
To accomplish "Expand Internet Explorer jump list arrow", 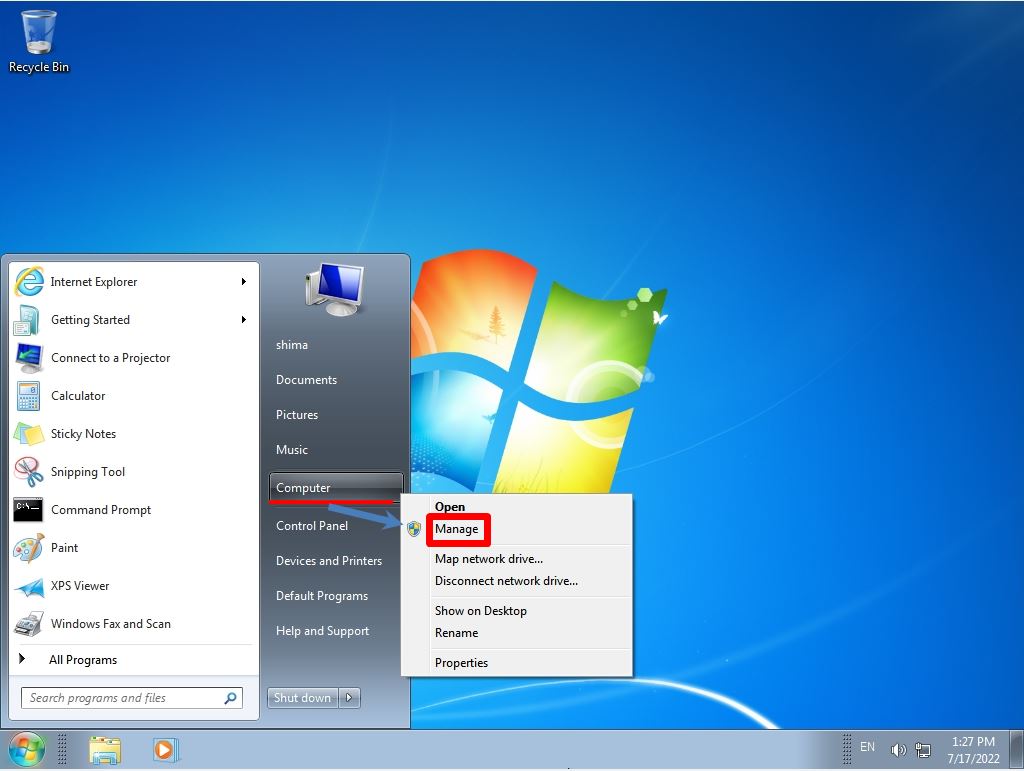I will 244,281.
